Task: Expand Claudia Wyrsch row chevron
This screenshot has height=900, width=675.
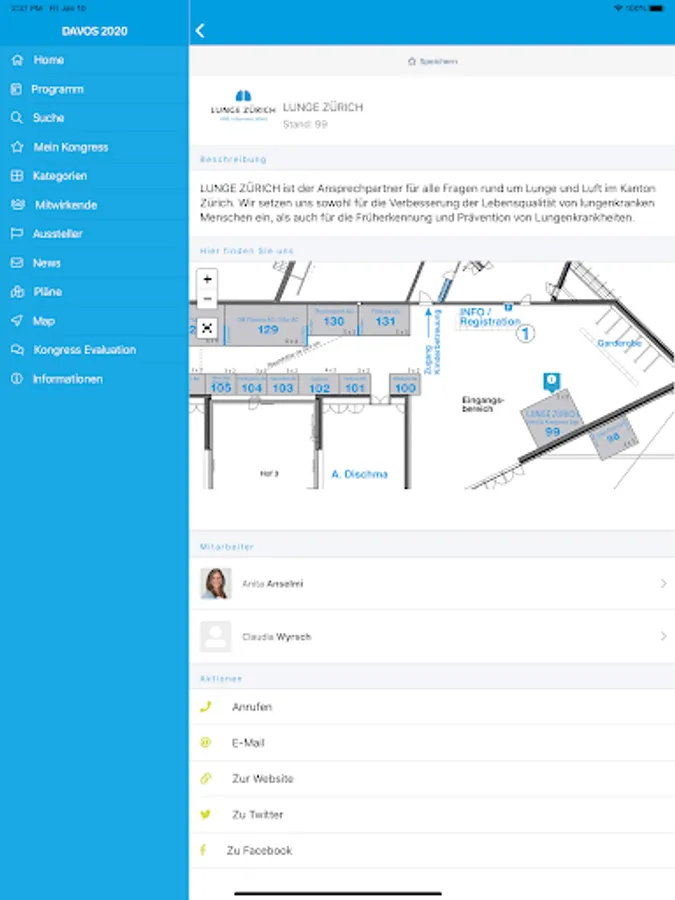Action: (x=664, y=636)
